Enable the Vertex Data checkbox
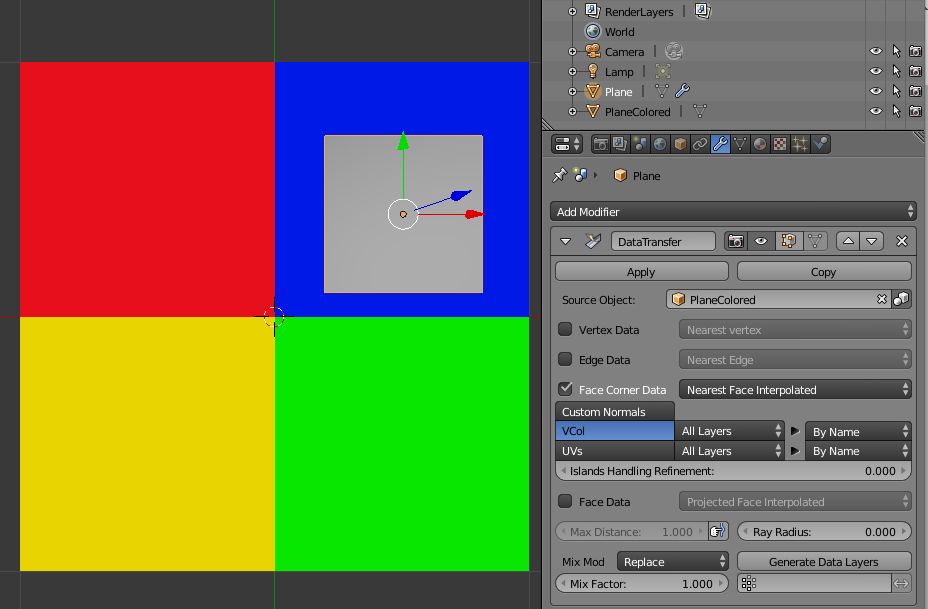 [x=565, y=330]
